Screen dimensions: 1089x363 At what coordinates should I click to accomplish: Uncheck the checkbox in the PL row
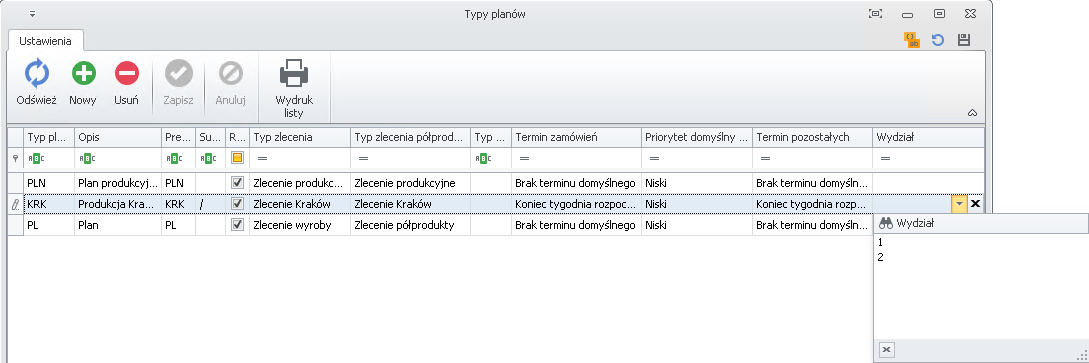[238, 225]
